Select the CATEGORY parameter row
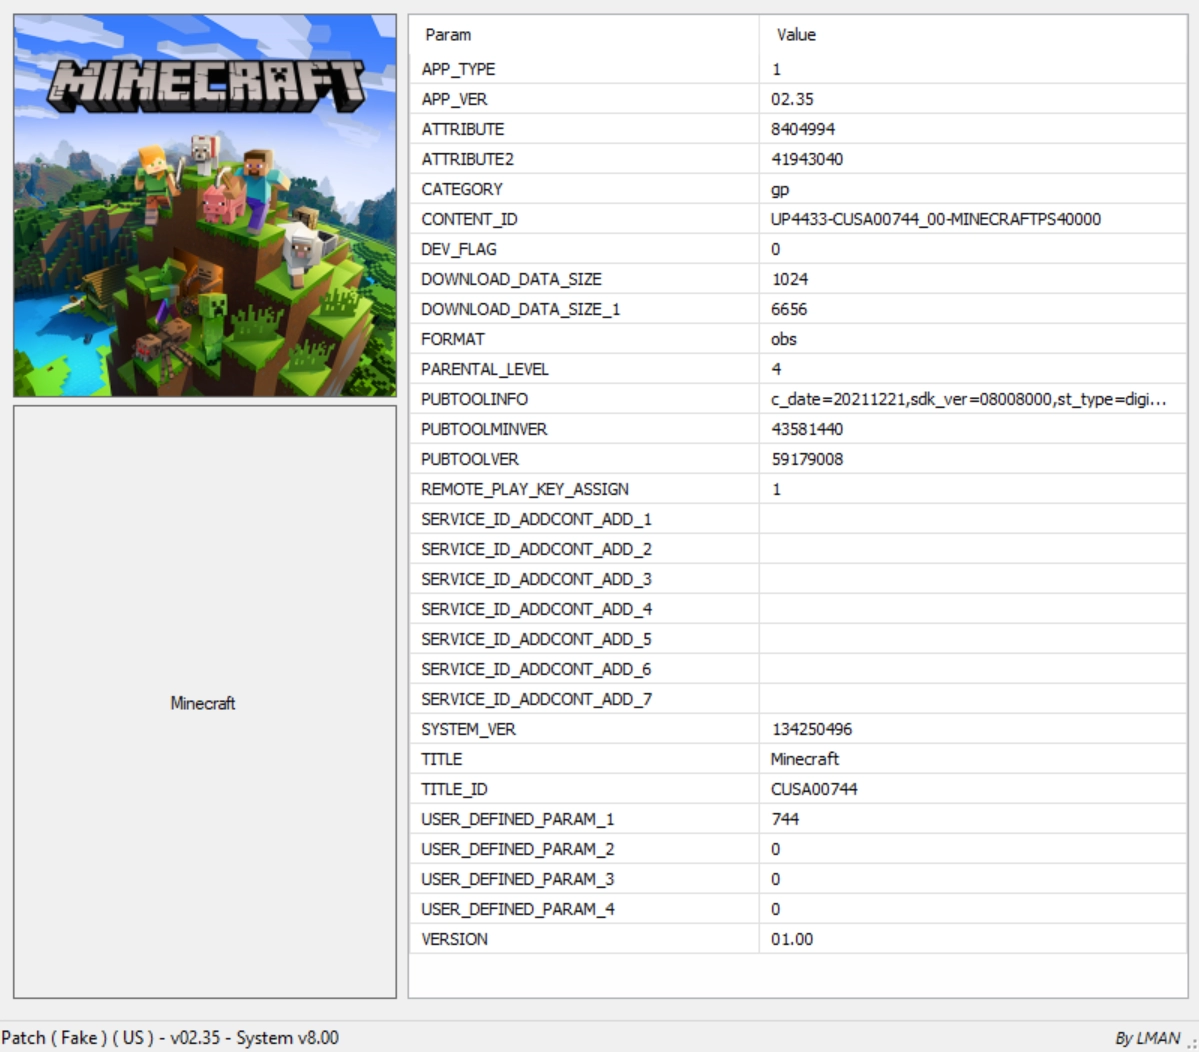Screen dimensions: 1199x1052 click(462, 189)
